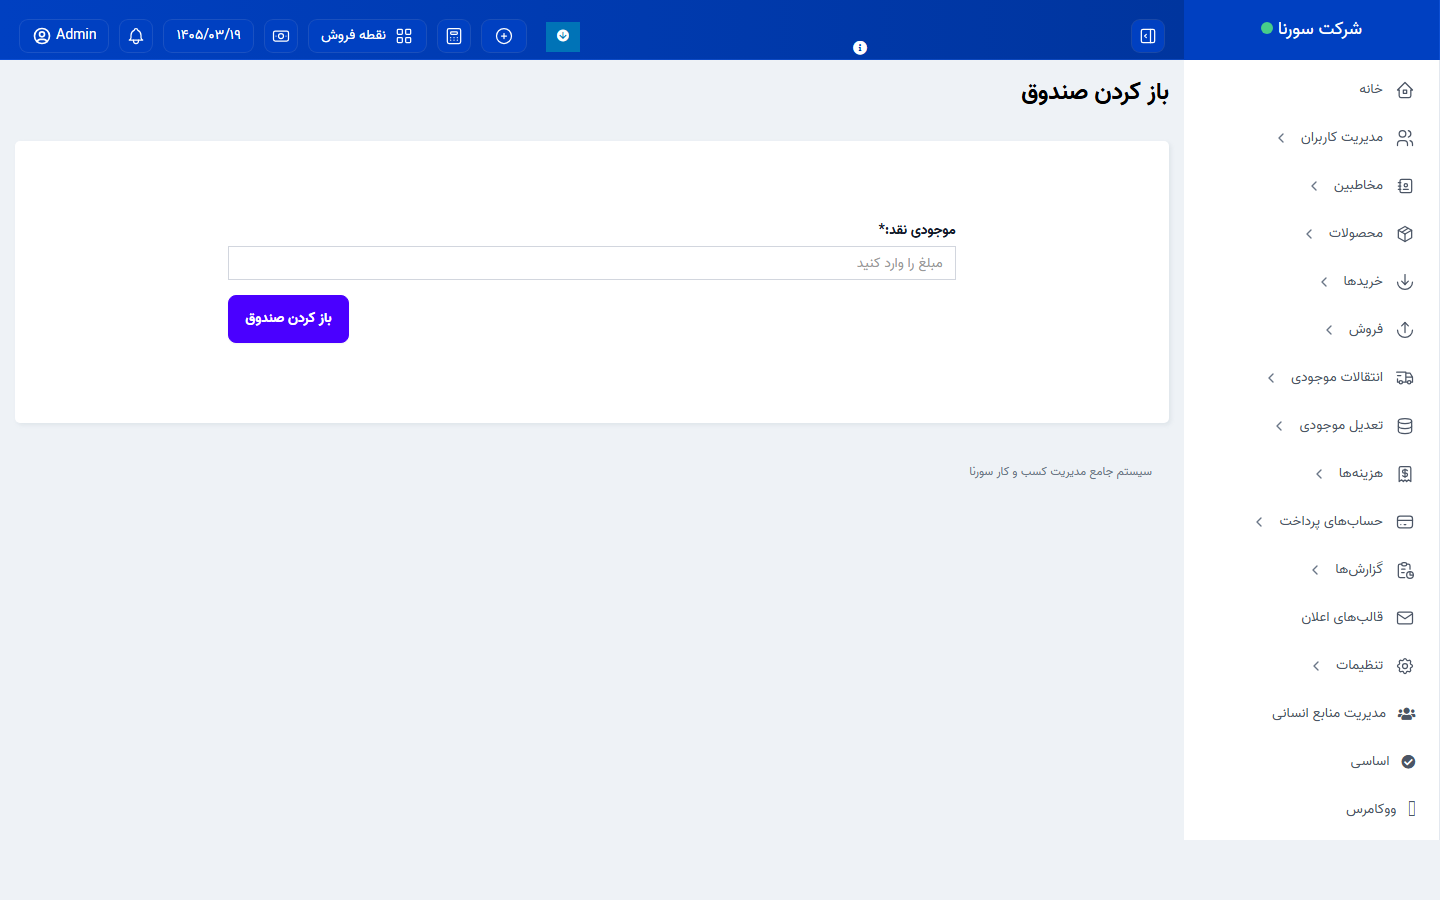Open the calculator icon in top bar
The image size is (1440, 900).
(454, 36)
